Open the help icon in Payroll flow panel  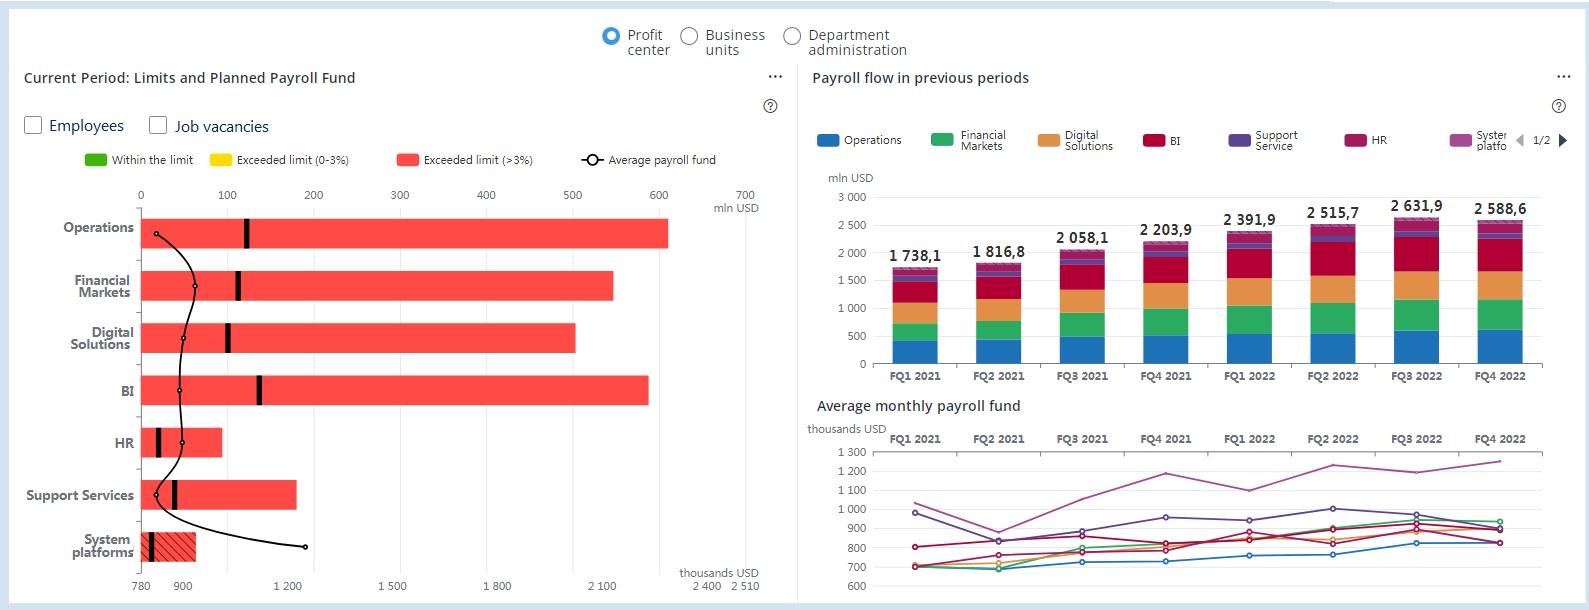click(1558, 106)
